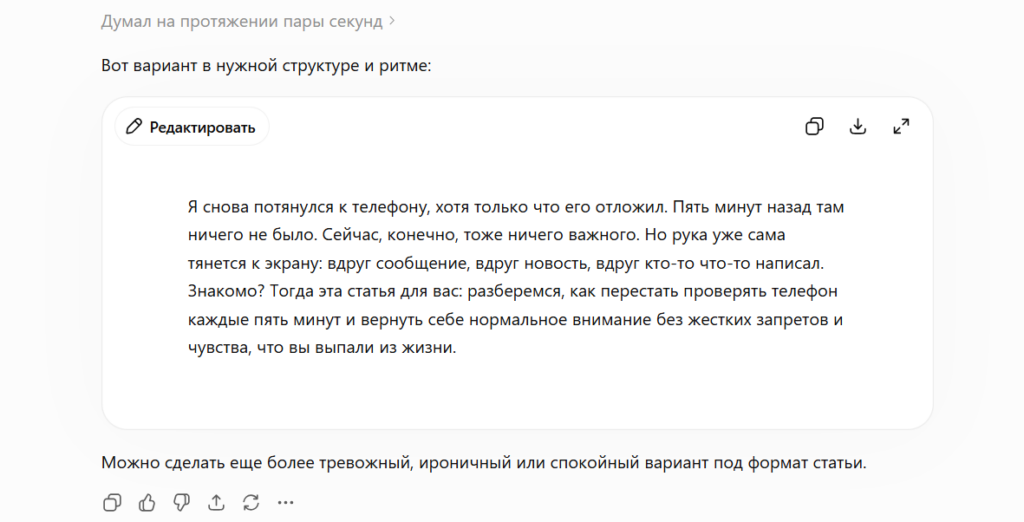This screenshot has height=522, width=1024.
Task: Copy the canvas text with the card's copy icon
Action: pos(814,126)
